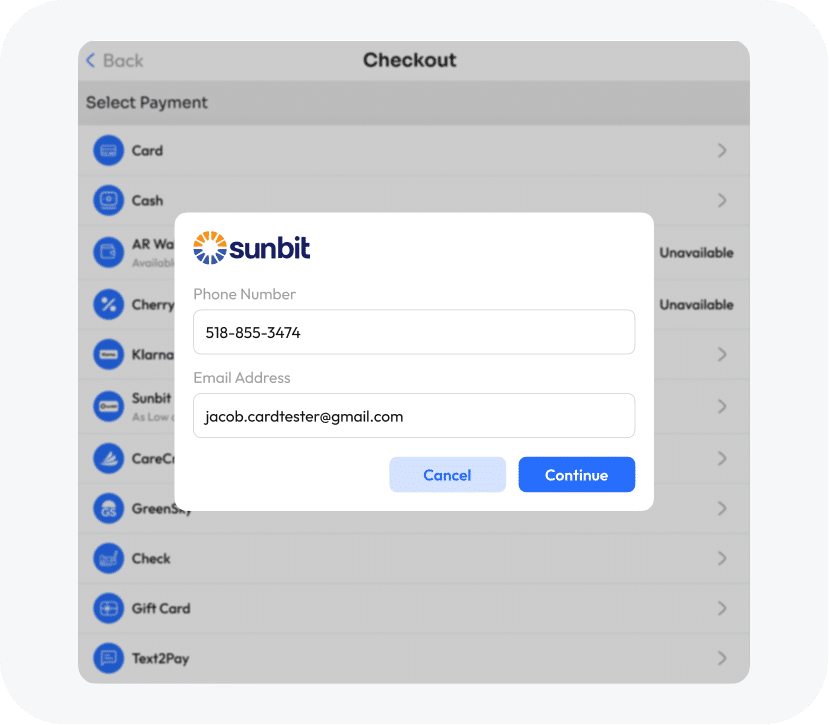The width and height of the screenshot is (829, 725).
Task: Expand the Card option chevron
Action: [722, 151]
